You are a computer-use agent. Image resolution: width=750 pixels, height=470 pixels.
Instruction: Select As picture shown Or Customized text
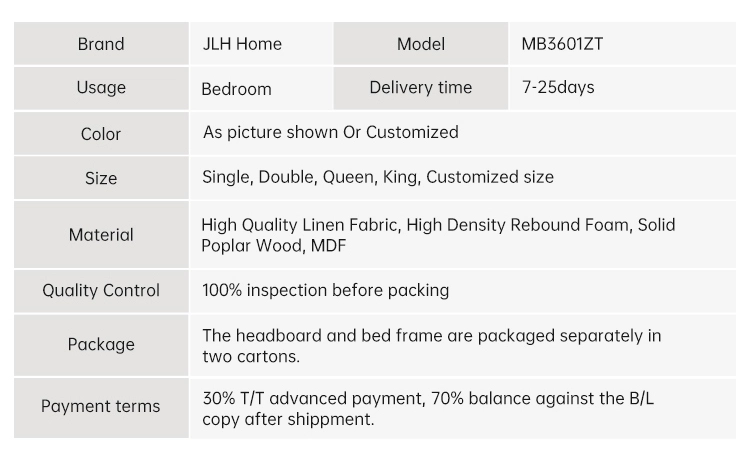pos(331,132)
